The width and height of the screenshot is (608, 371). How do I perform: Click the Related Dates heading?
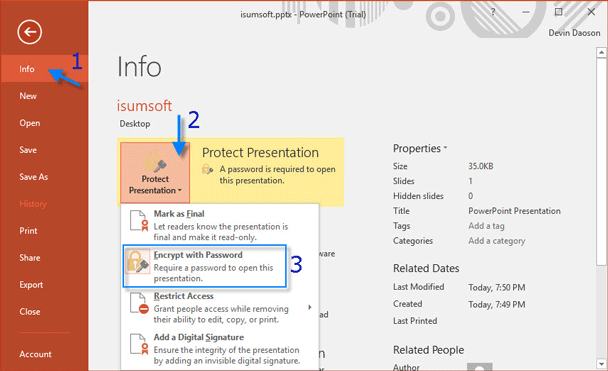(x=426, y=268)
